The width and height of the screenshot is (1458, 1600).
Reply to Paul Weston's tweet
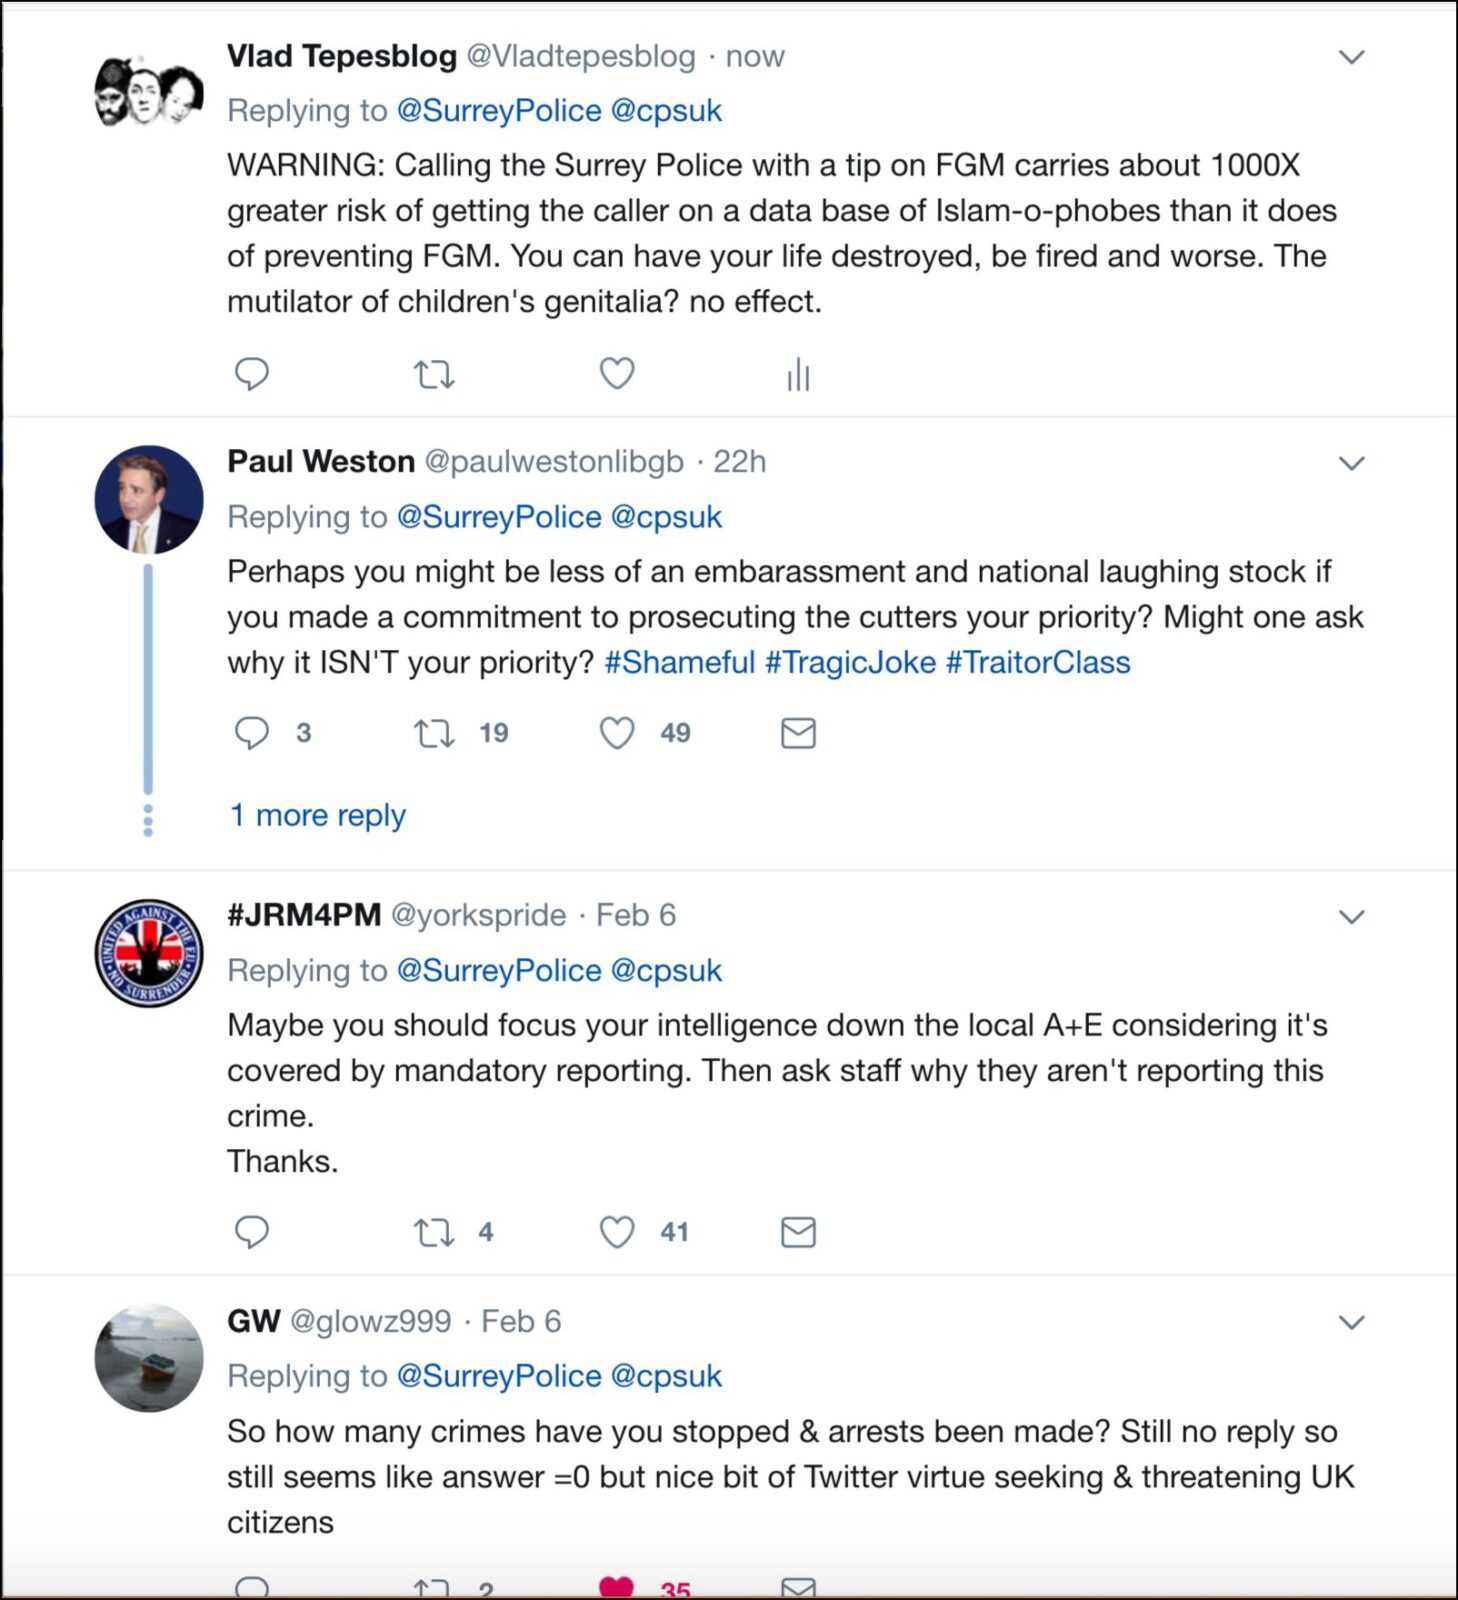pyautogui.click(x=251, y=733)
